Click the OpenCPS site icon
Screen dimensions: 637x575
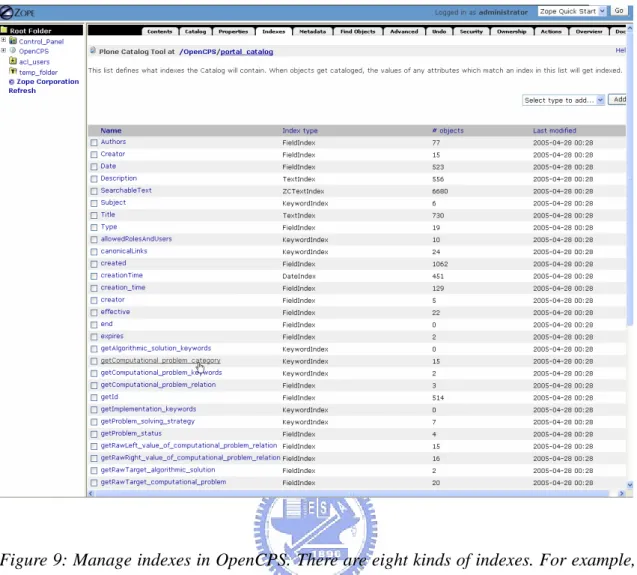coord(13,50)
